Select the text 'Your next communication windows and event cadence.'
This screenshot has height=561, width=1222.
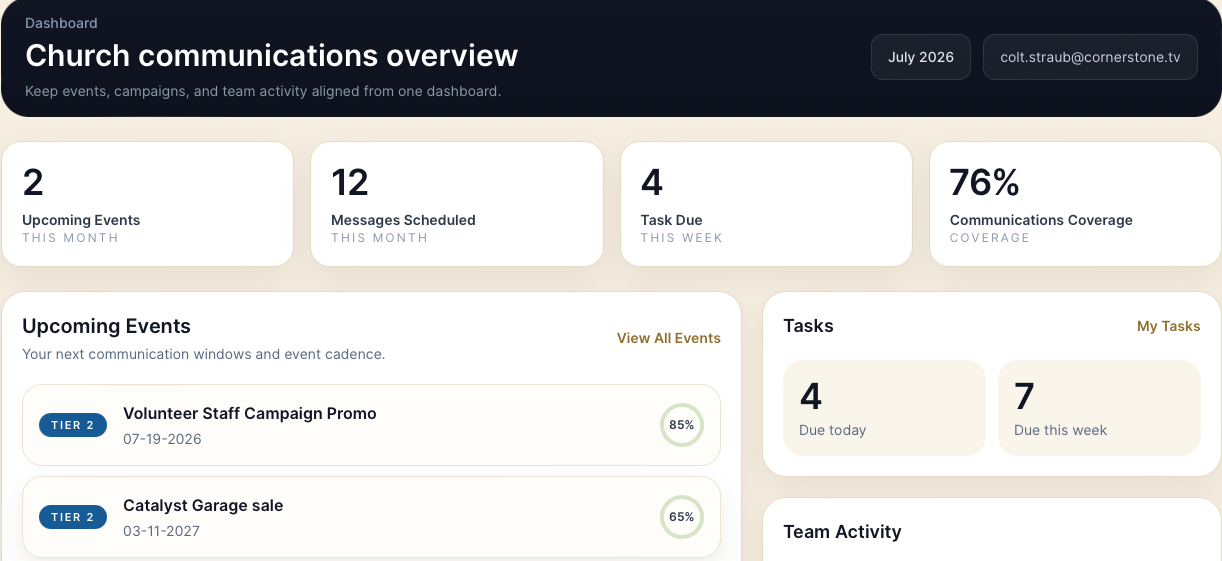tap(203, 354)
